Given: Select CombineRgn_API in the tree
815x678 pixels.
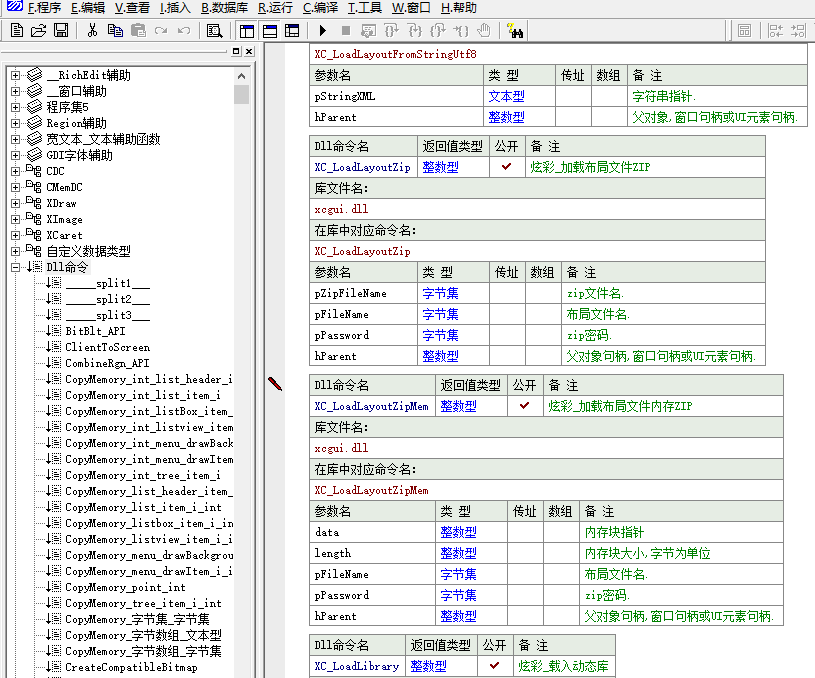Looking at the screenshot, I should point(107,363).
